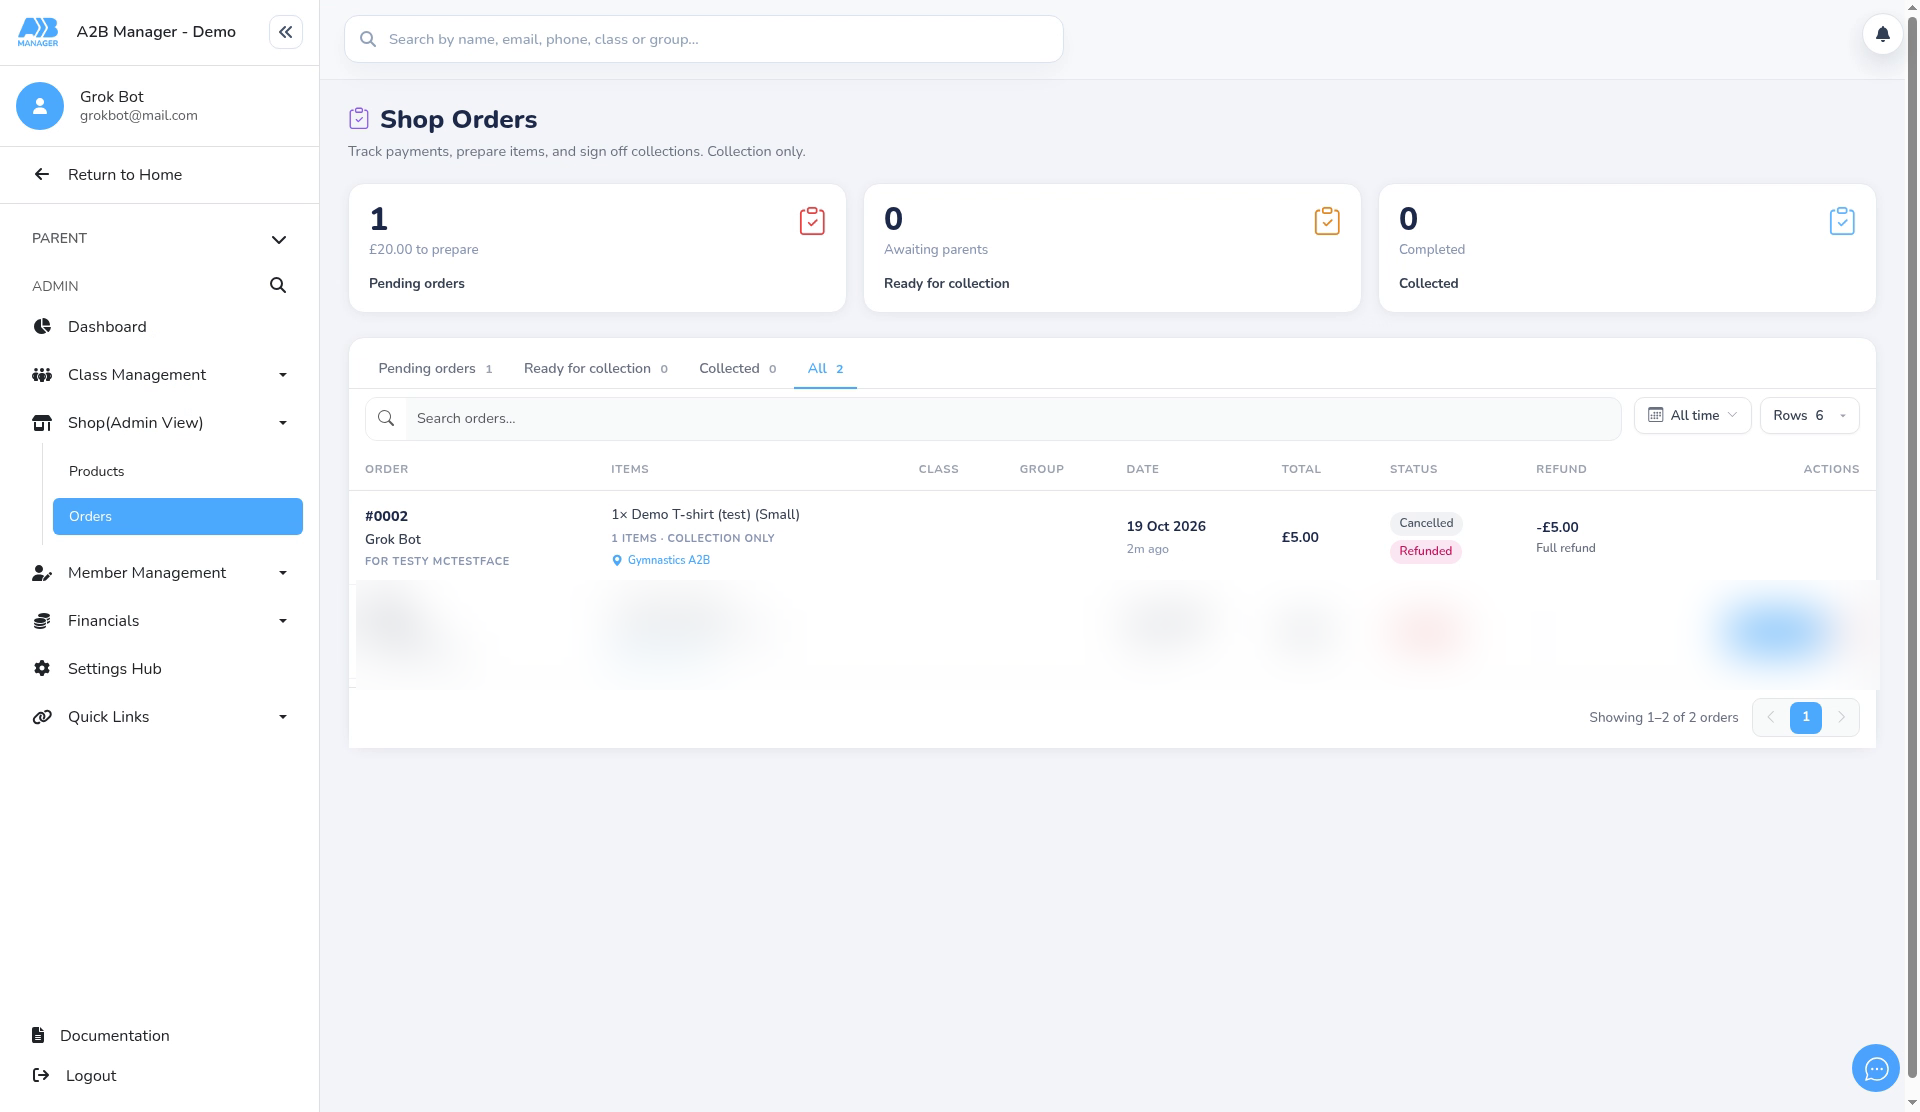Click the Dashboard pie chart icon

[42, 326]
